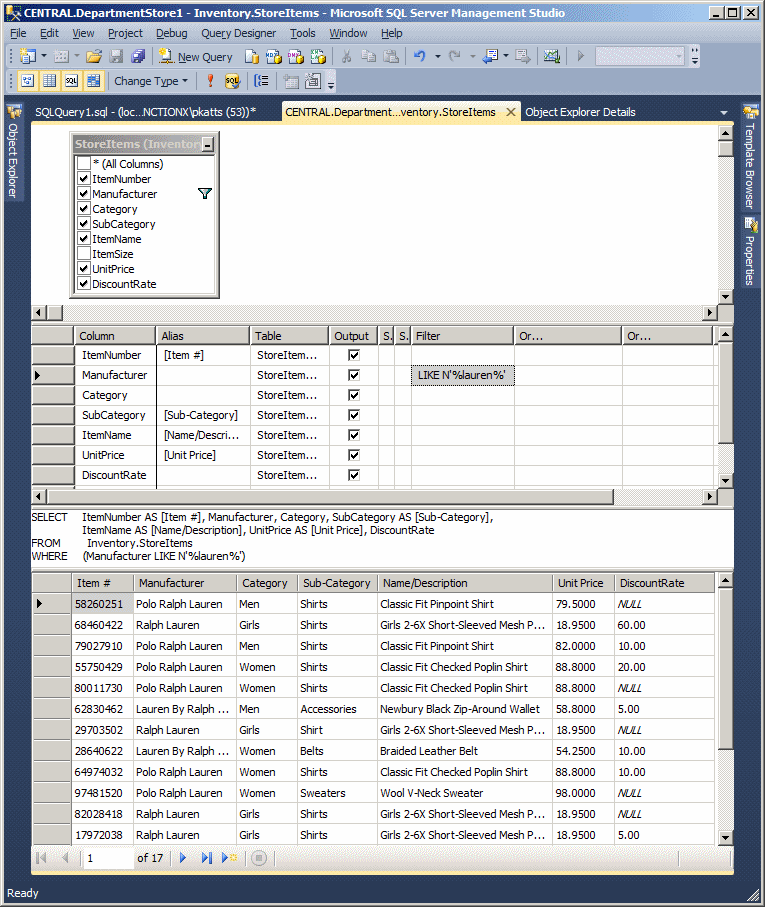Viewport: 765px width, 907px height.
Task: Toggle the Show Diagram Pane icon
Action: [27, 81]
